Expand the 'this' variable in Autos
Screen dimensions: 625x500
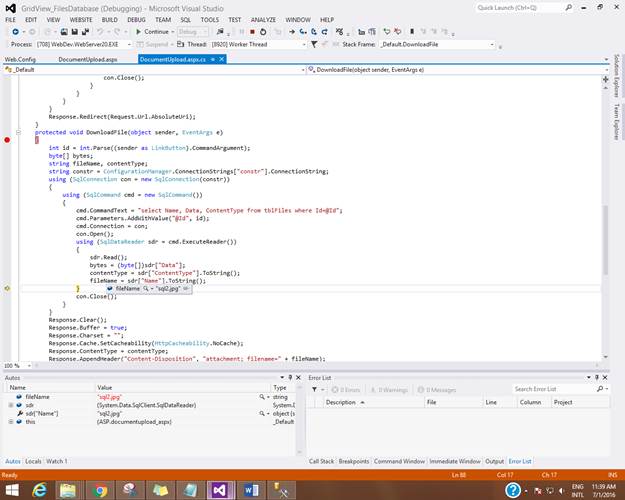click(x=10, y=422)
